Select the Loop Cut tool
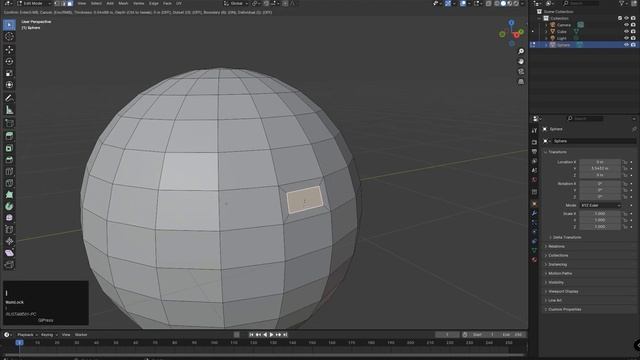 point(9,171)
